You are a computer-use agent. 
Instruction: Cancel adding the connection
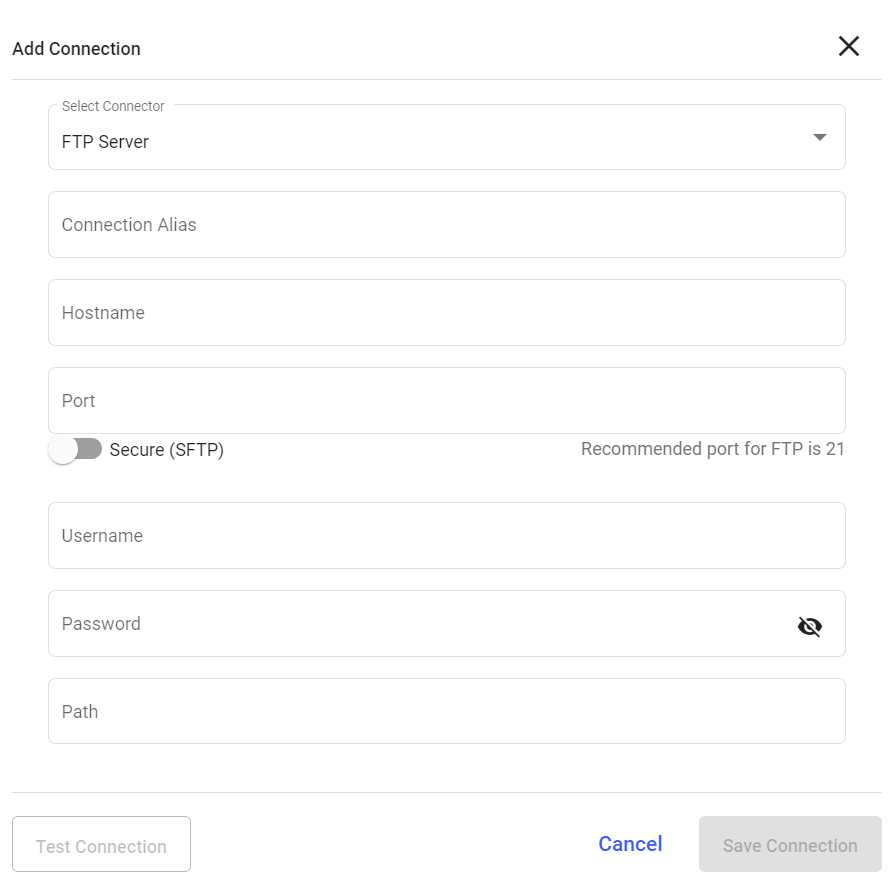pos(630,844)
